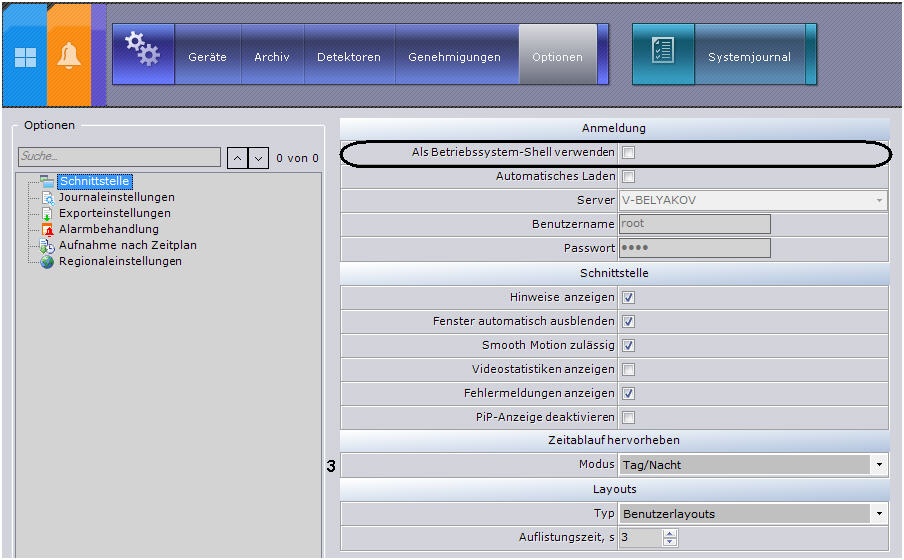Click the settings gears icon
The image size is (904, 560).
142,50
